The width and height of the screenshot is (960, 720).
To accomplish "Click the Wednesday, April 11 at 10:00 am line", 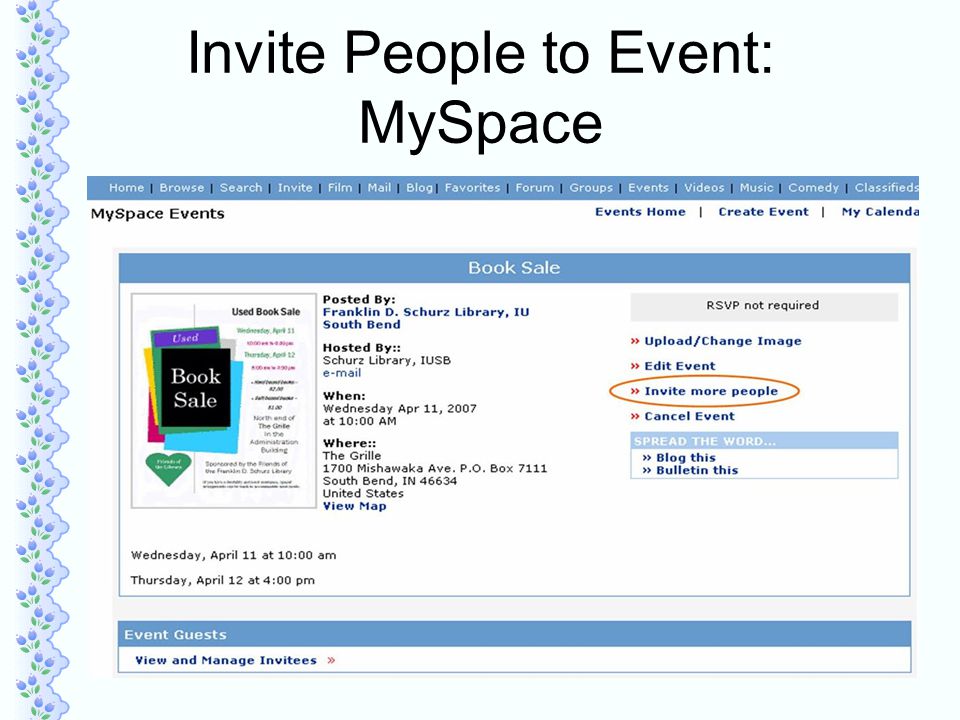I will [233, 555].
